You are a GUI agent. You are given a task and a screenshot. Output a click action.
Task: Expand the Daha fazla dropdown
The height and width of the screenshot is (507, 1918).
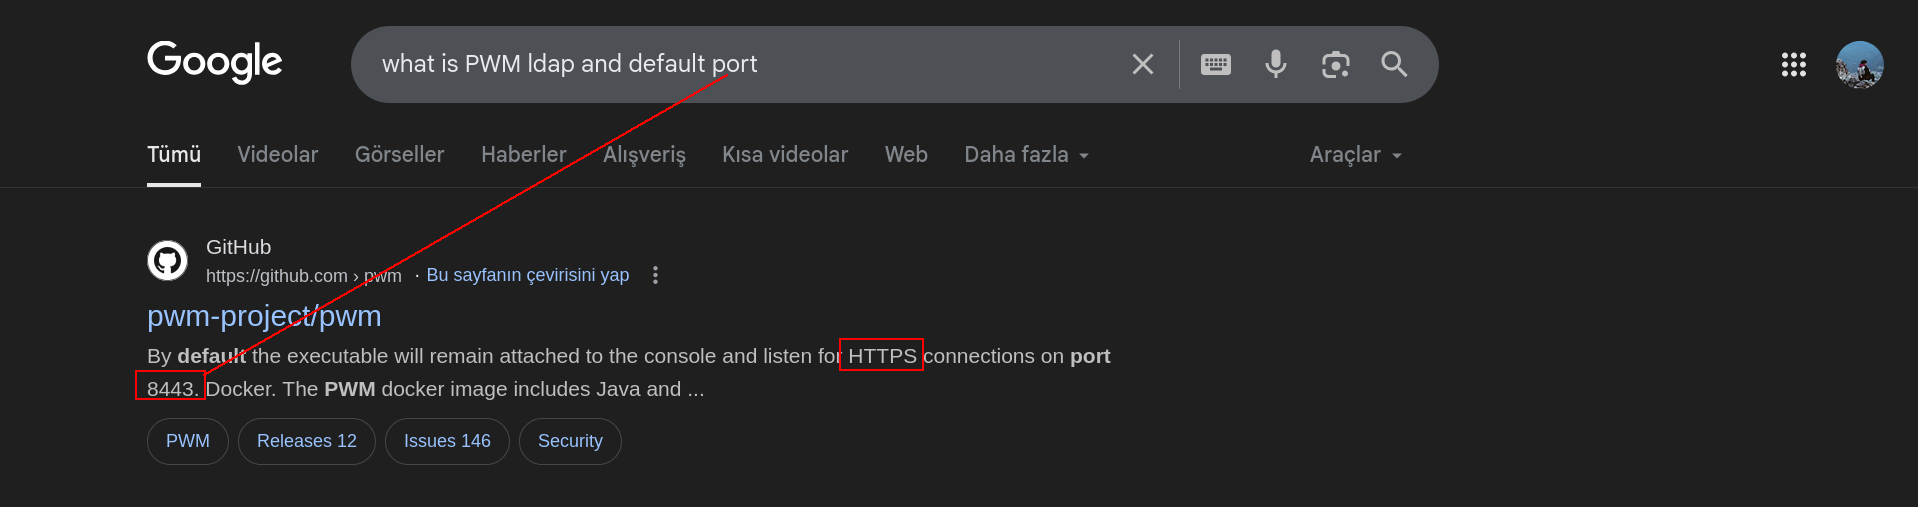point(1027,155)
